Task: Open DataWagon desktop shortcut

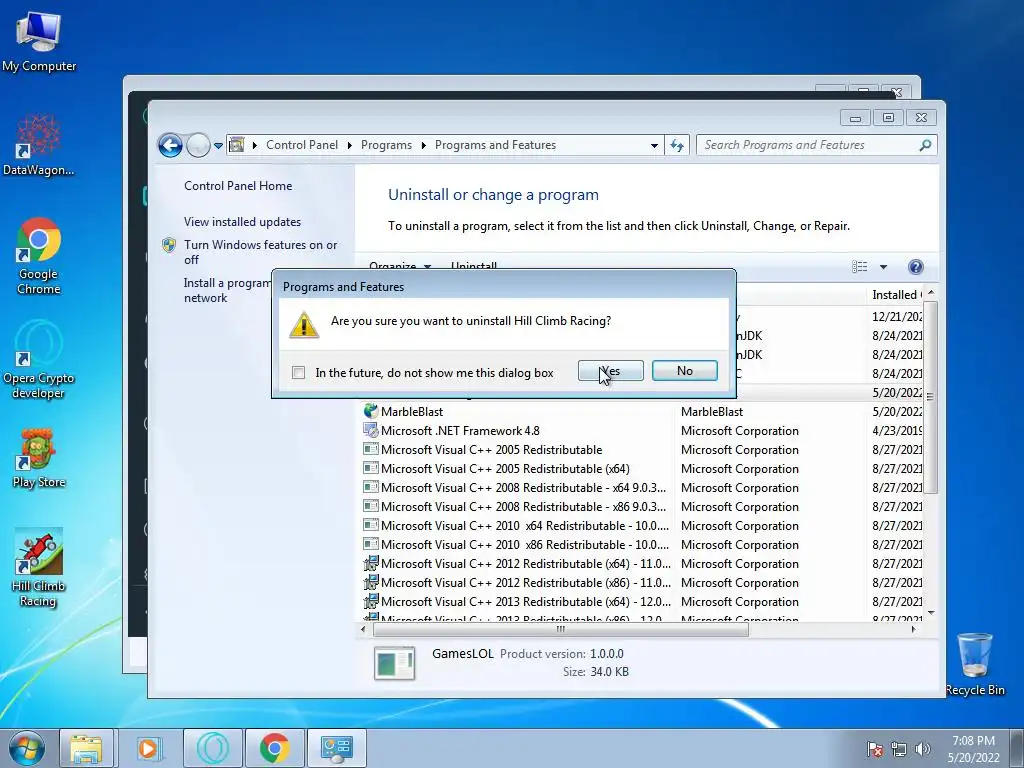Action: 39,145
